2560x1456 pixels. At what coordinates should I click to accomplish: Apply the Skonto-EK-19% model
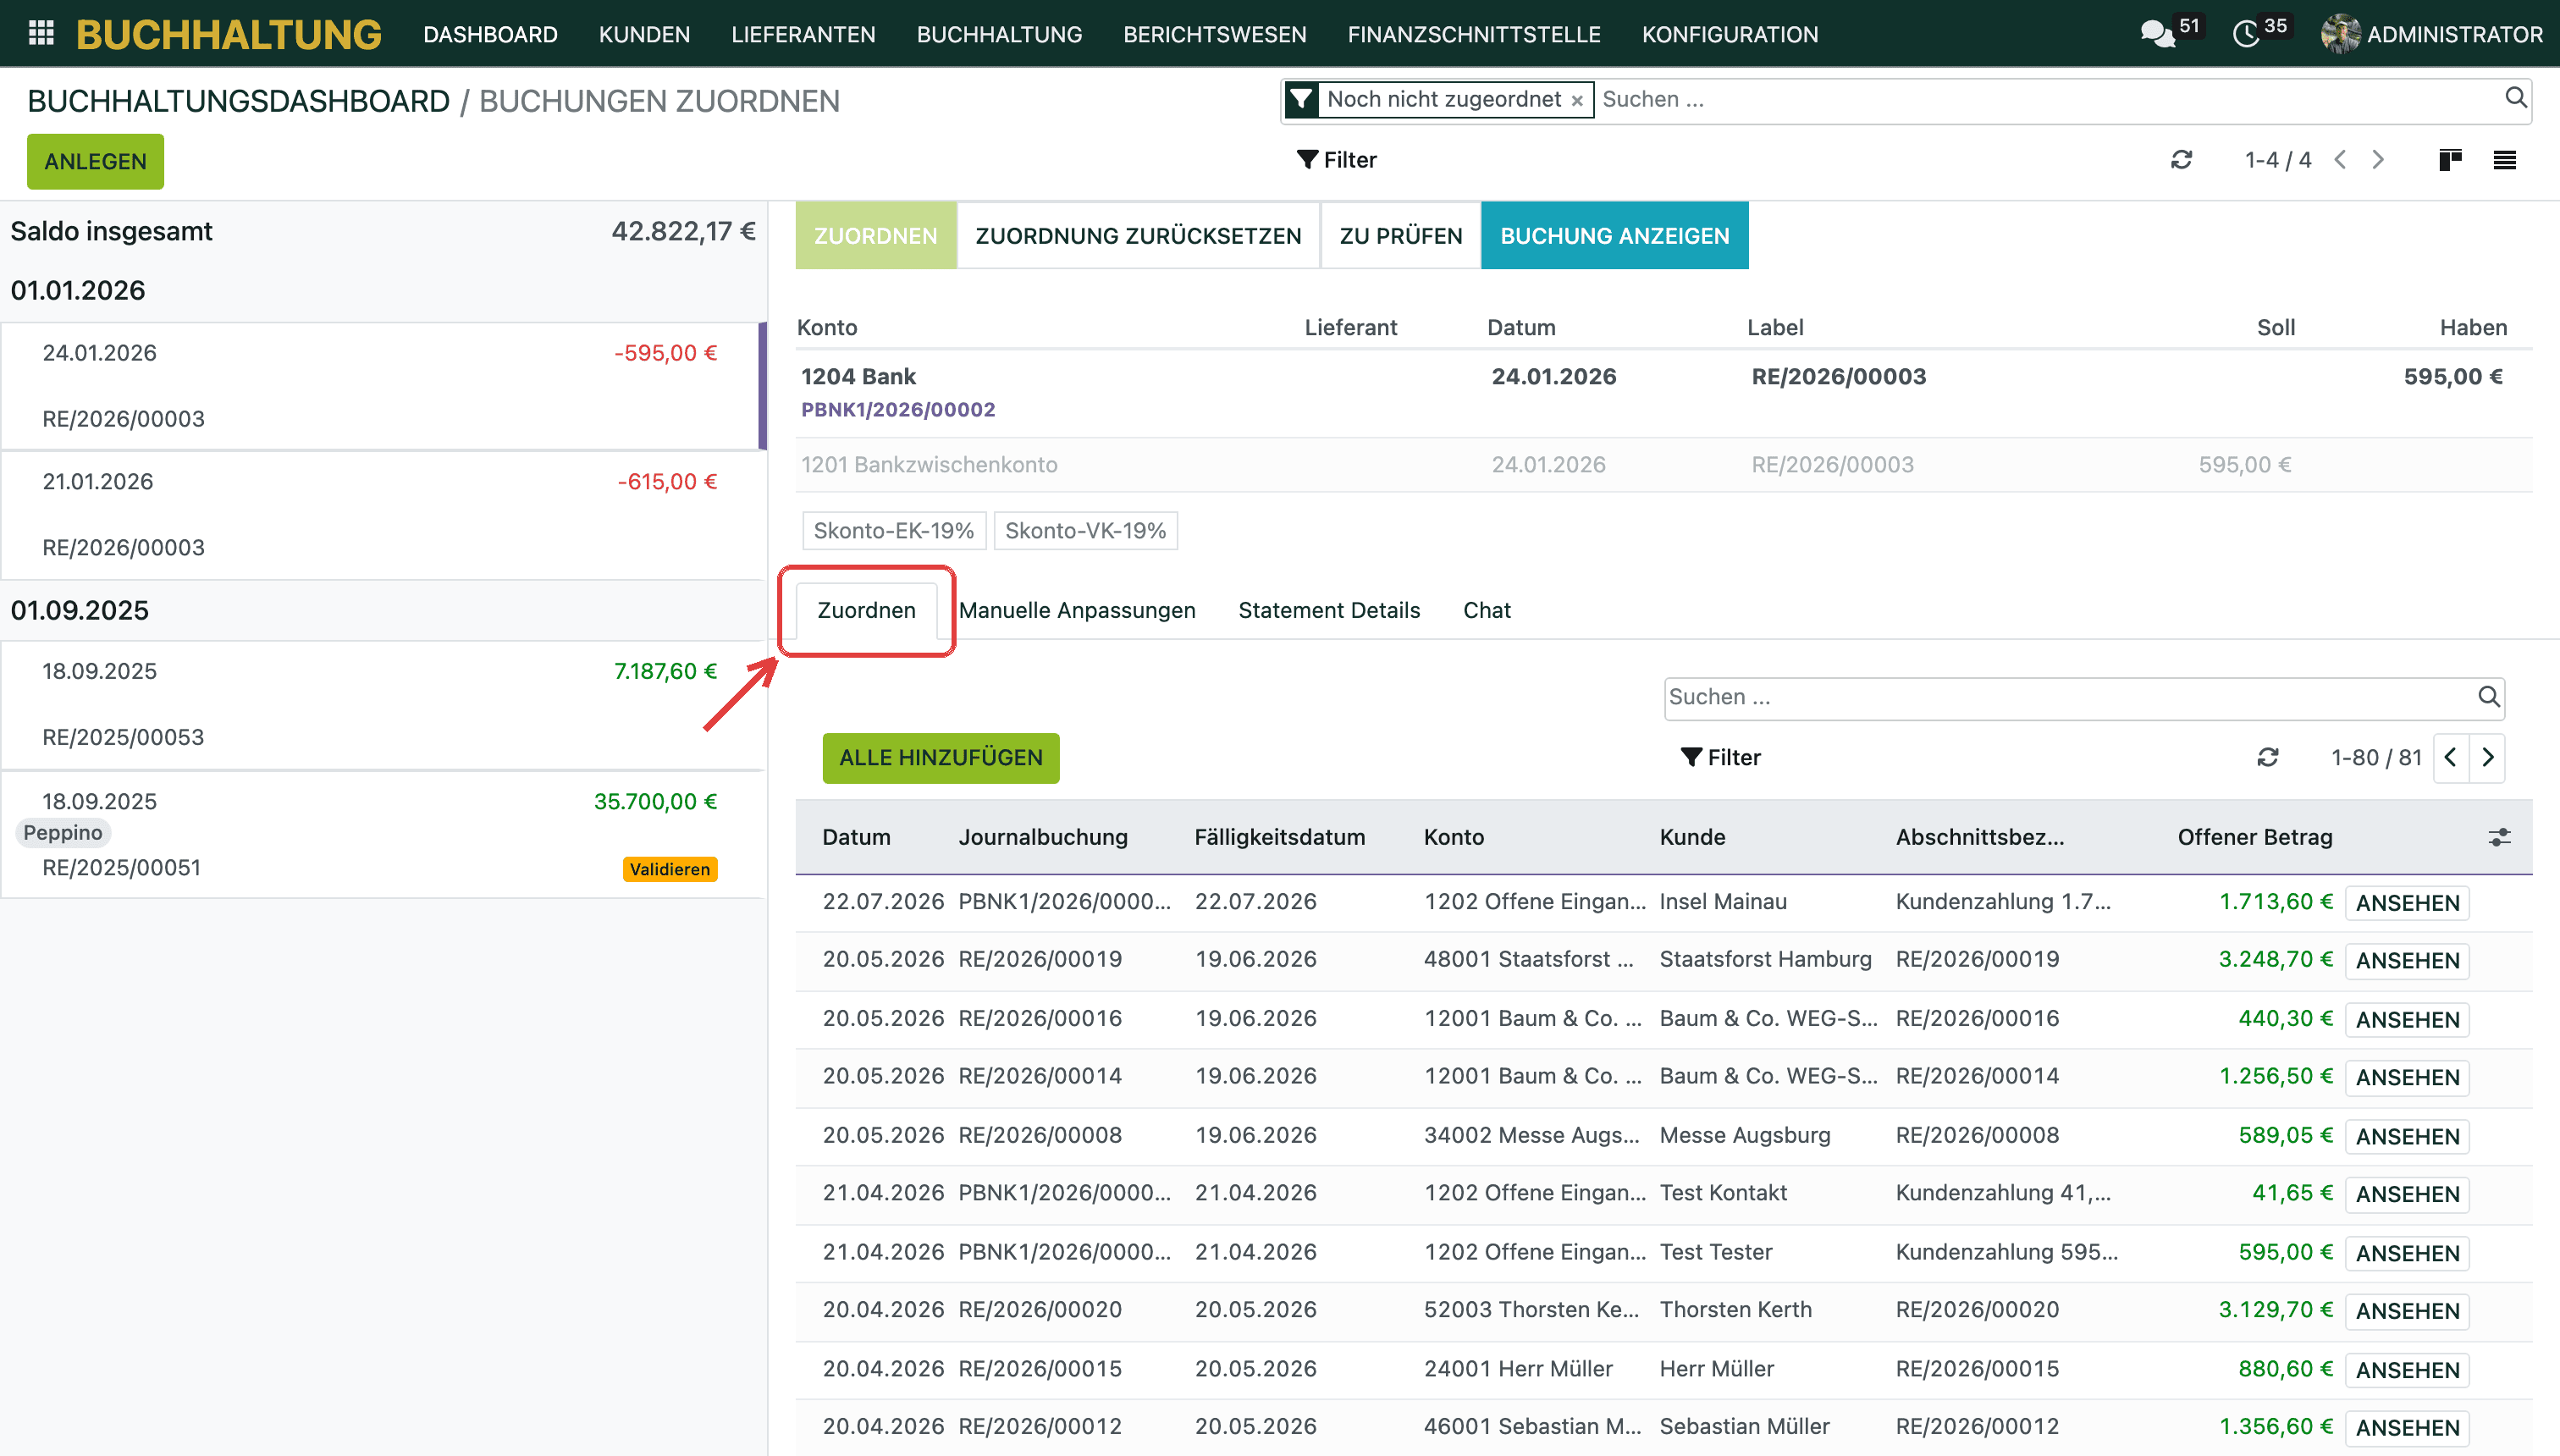pyautogui.click(x=894, y=531)
